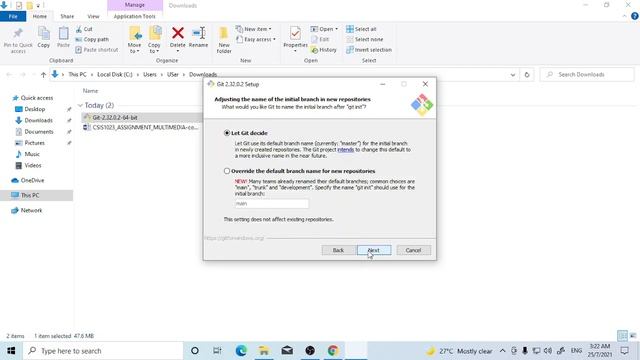The width and height of the screenshot is (640, 360).
Task: Switch to the View ribbon tab
Action: 93,16
